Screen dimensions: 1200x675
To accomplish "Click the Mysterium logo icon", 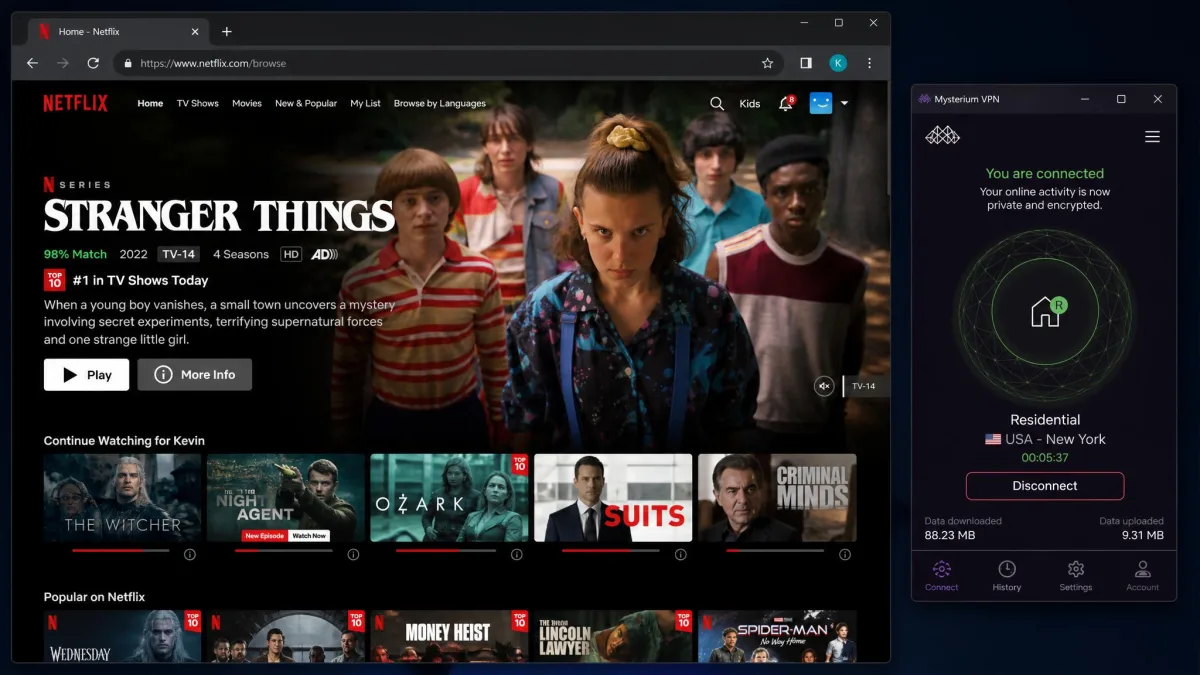I will pyautogui.click(x=942, y=135).
